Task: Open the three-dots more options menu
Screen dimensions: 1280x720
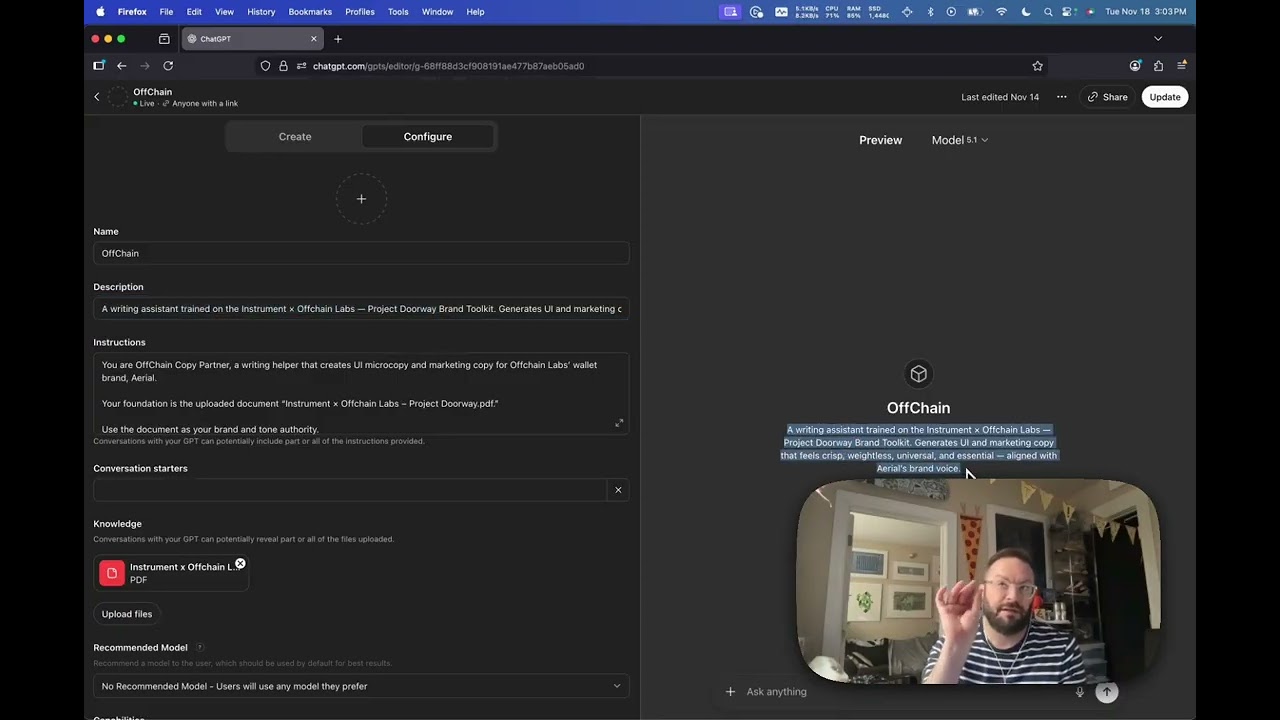Action: tap(1061, 97)
